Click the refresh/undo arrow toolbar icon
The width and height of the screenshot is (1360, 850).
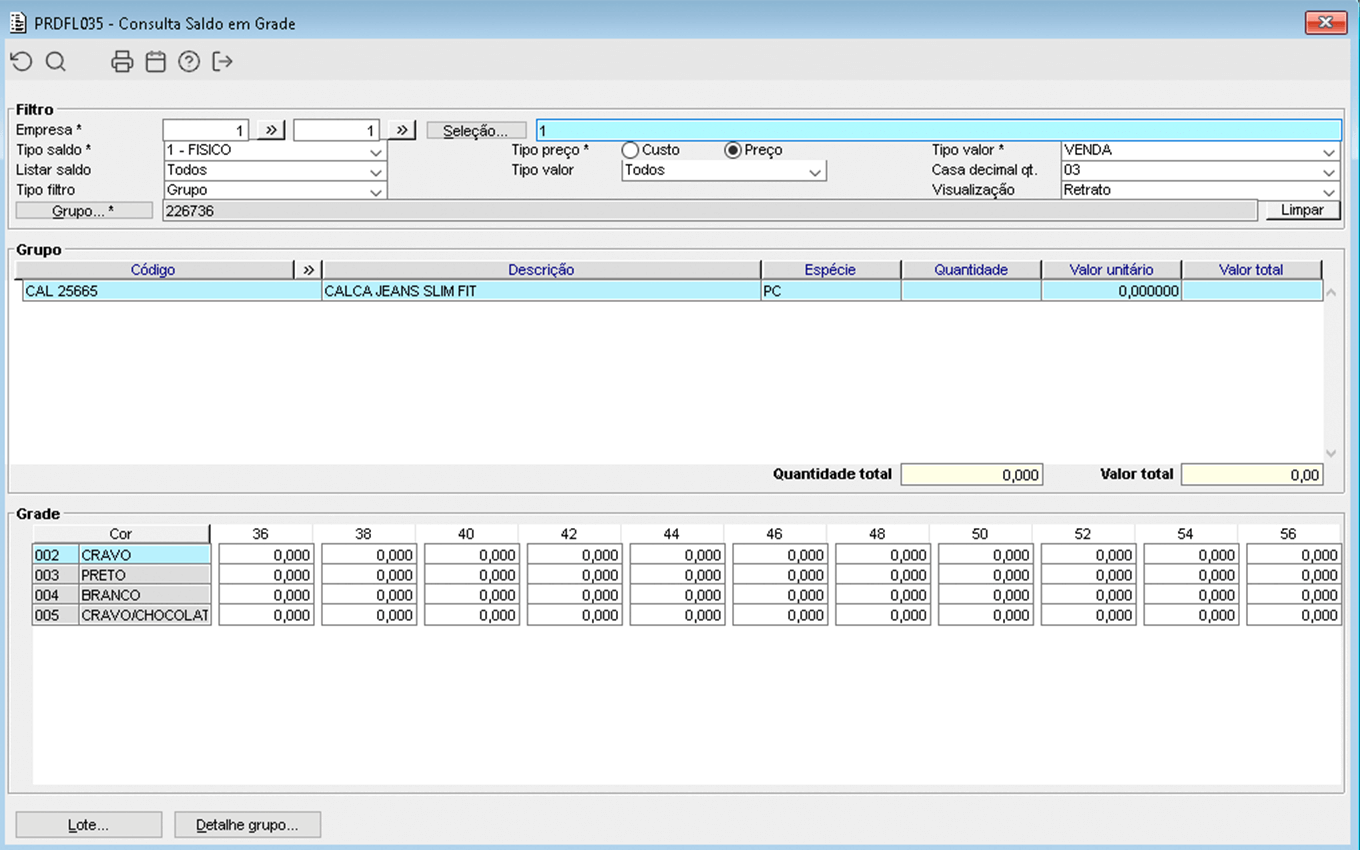point(22,62)
